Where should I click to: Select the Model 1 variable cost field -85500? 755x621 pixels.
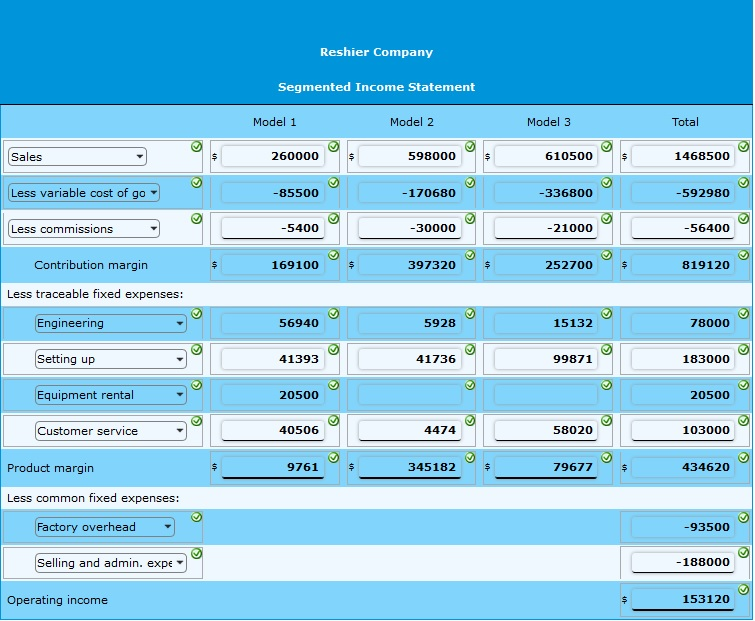273,193
